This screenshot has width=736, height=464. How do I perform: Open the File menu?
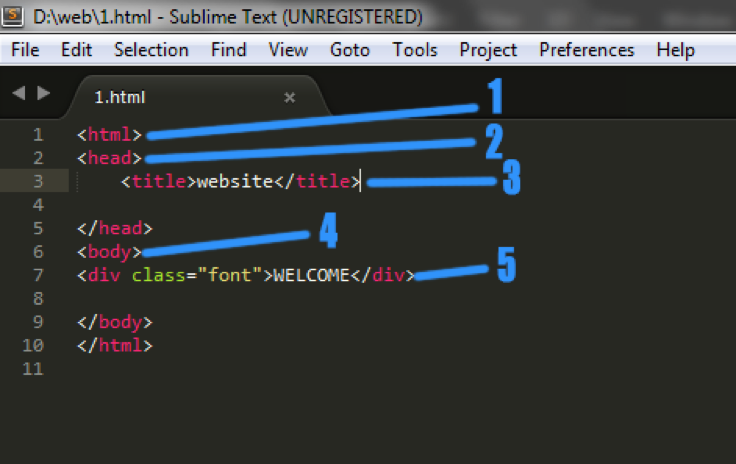tap(25, 50)
